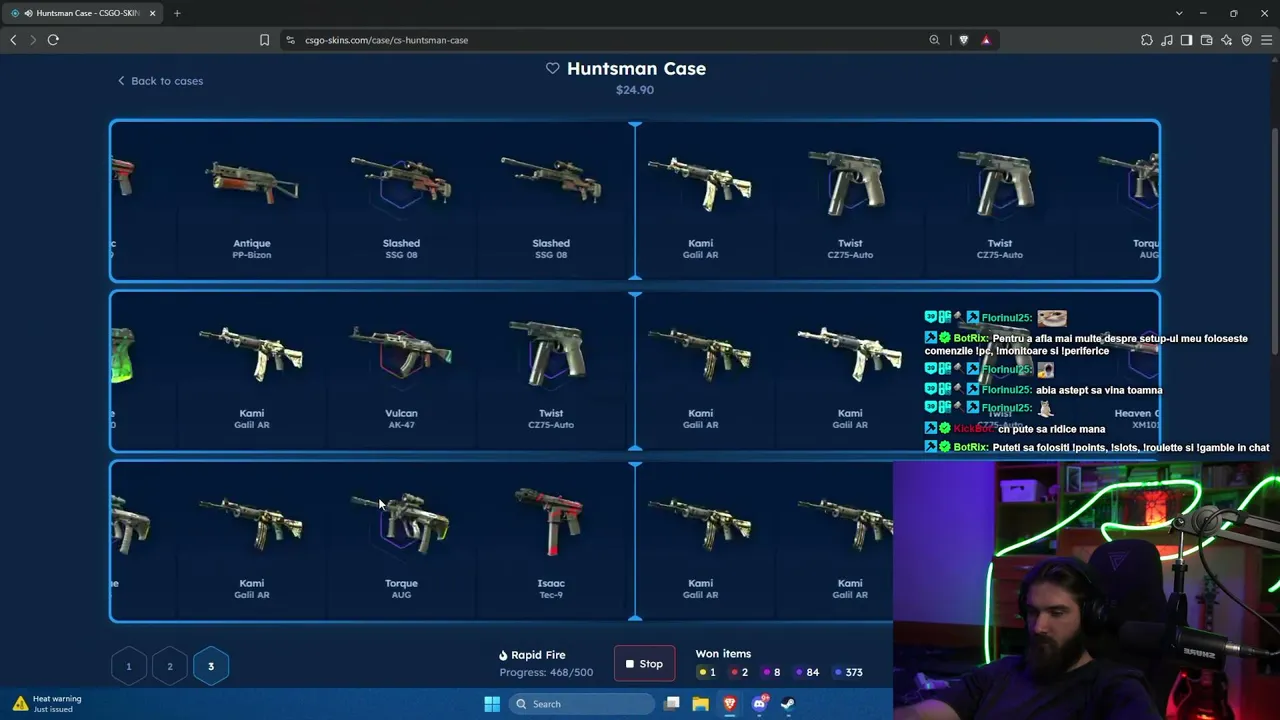Bookmark this page with the bookmark icon

[x=264, y=40]
